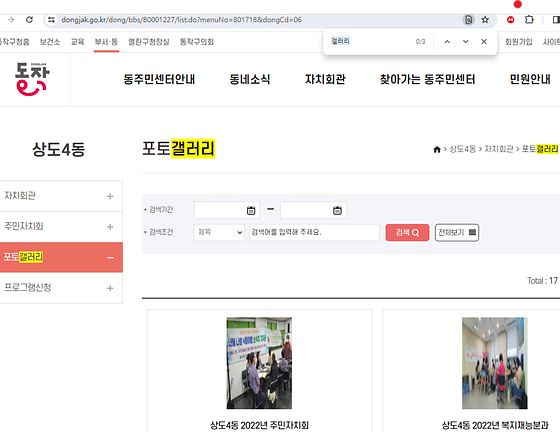The height and width of the screenshot is (432, 560).
Task: Select the 교육 top tab
Action: (78, 42)
